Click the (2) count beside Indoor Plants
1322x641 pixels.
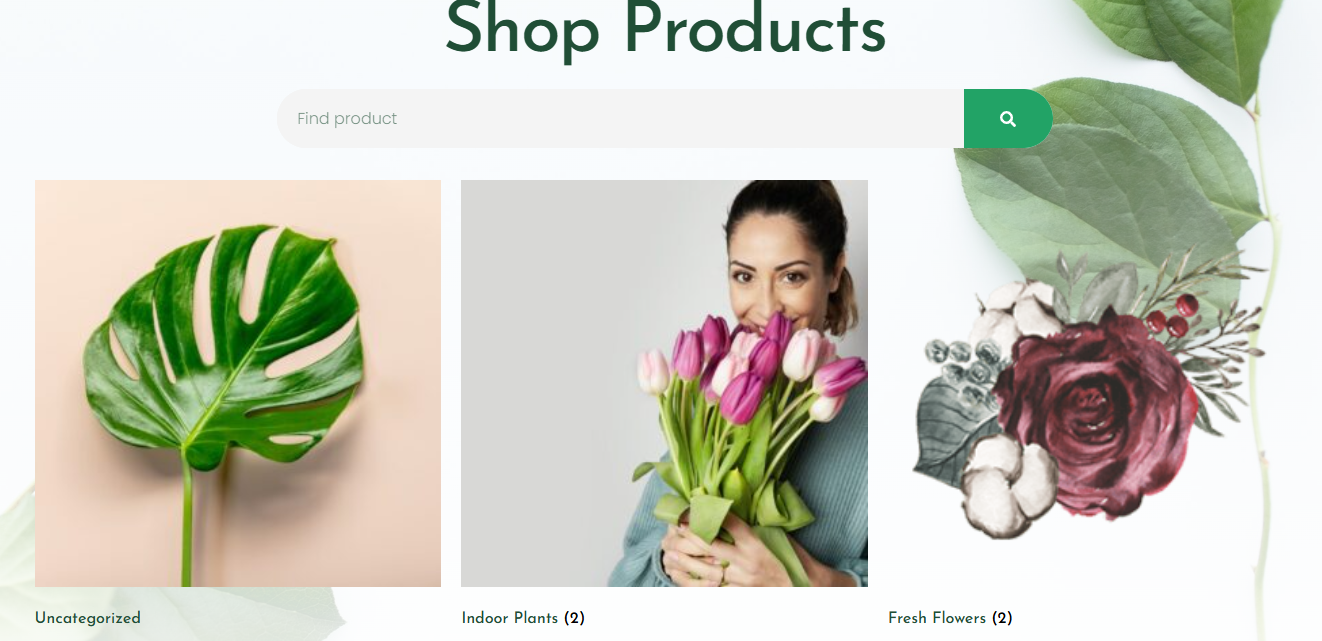(x=574, y=618)
